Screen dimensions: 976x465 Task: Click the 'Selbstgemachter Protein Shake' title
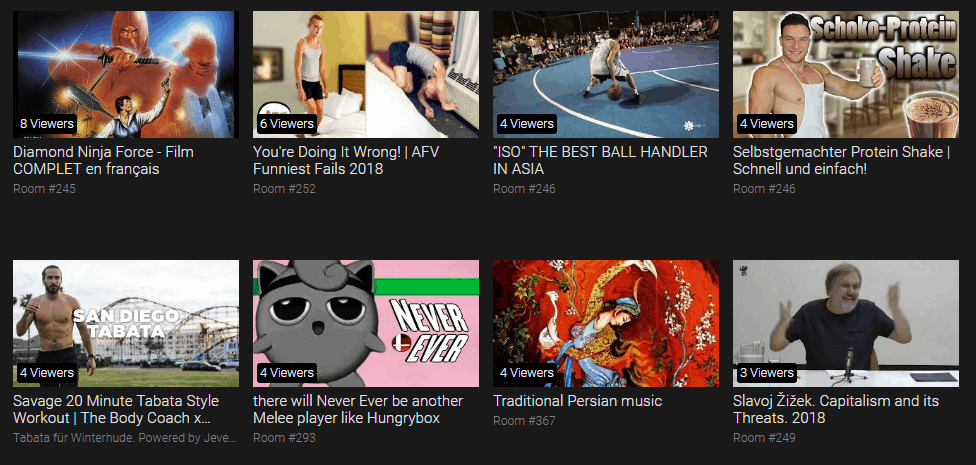842,161
